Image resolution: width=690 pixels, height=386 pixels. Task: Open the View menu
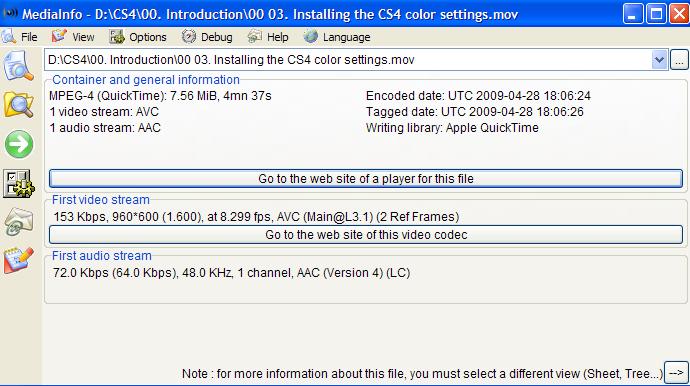pos(83,37)
